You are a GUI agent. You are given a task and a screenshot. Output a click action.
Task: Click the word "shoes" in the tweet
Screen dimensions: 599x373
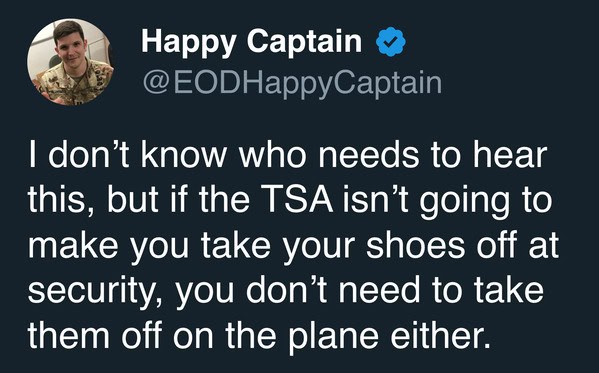[x=416, y=245]
